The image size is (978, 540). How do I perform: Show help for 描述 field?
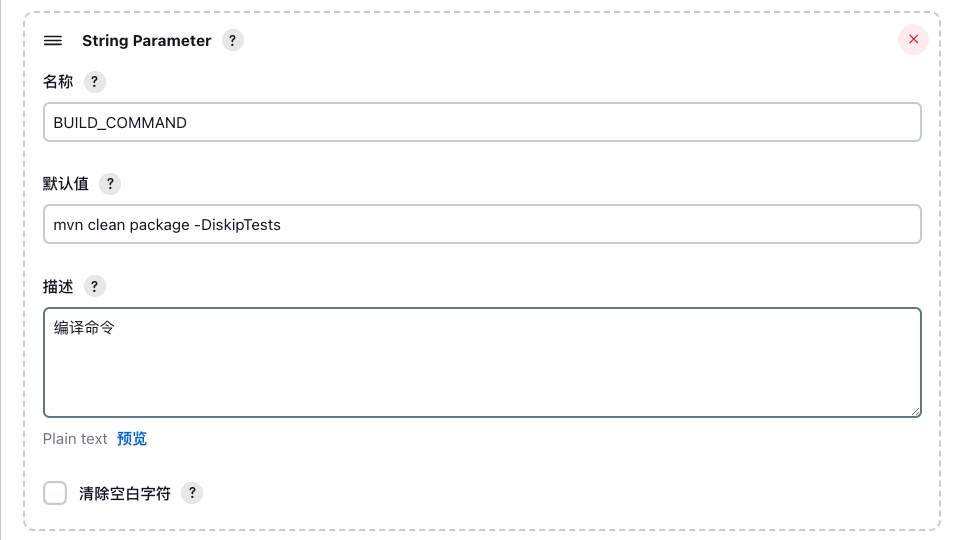coord(94,286)
